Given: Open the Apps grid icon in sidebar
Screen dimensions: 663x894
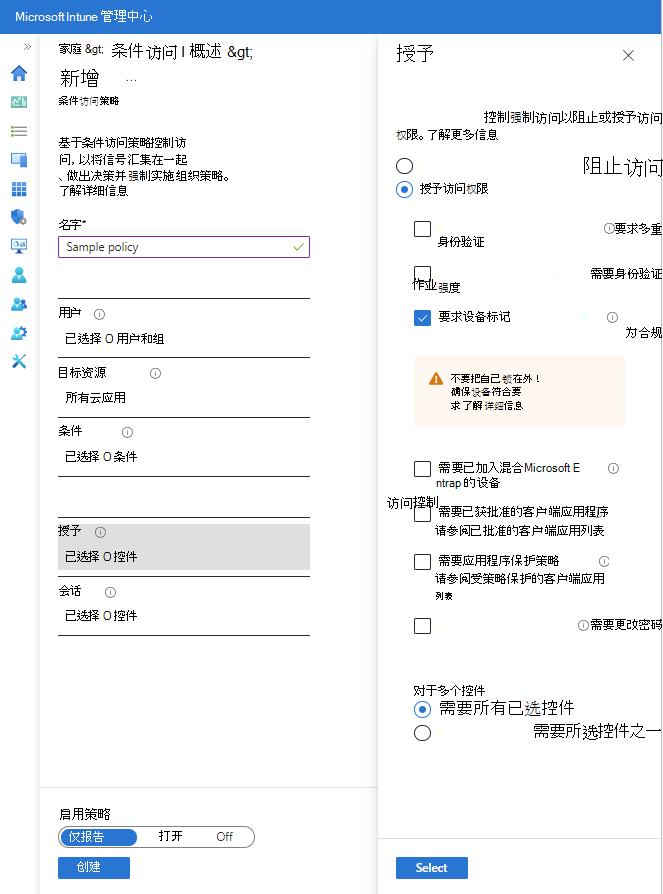Looking at the screenshot, I should [19, 189].
